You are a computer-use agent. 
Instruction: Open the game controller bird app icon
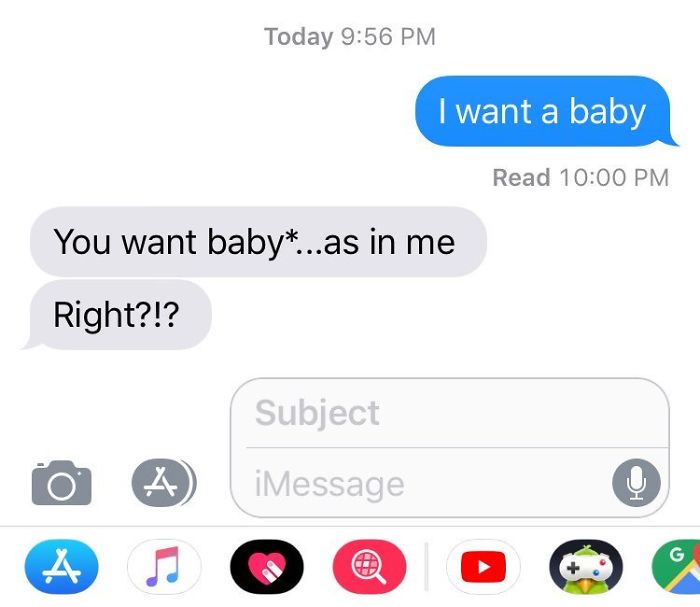tap(586, 567)
